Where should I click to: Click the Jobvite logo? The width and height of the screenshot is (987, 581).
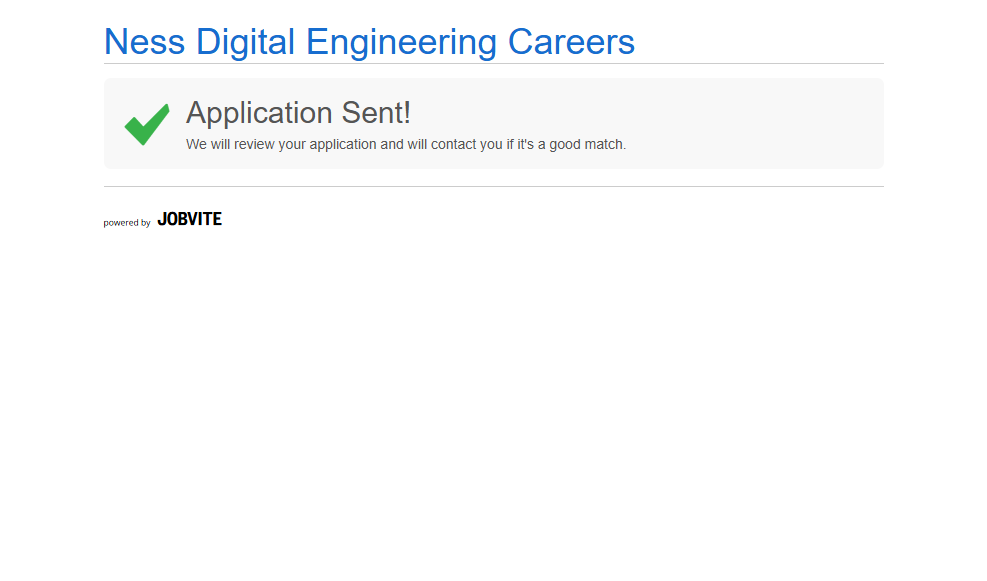click(x=189, y=219)
